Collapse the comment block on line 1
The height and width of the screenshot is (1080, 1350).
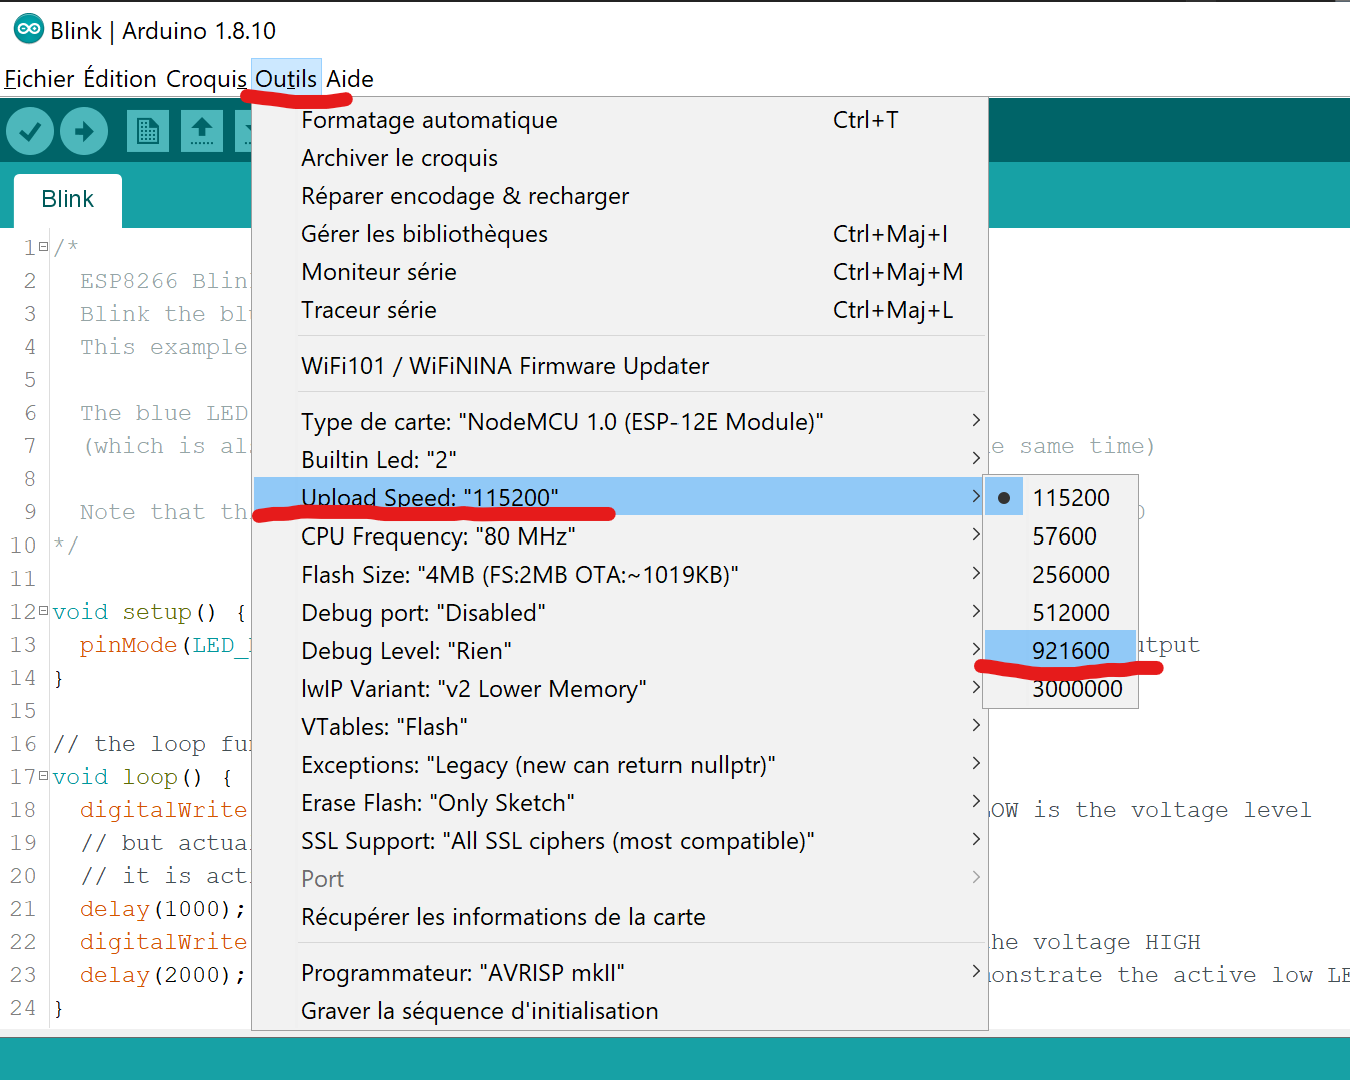point(44,247)
